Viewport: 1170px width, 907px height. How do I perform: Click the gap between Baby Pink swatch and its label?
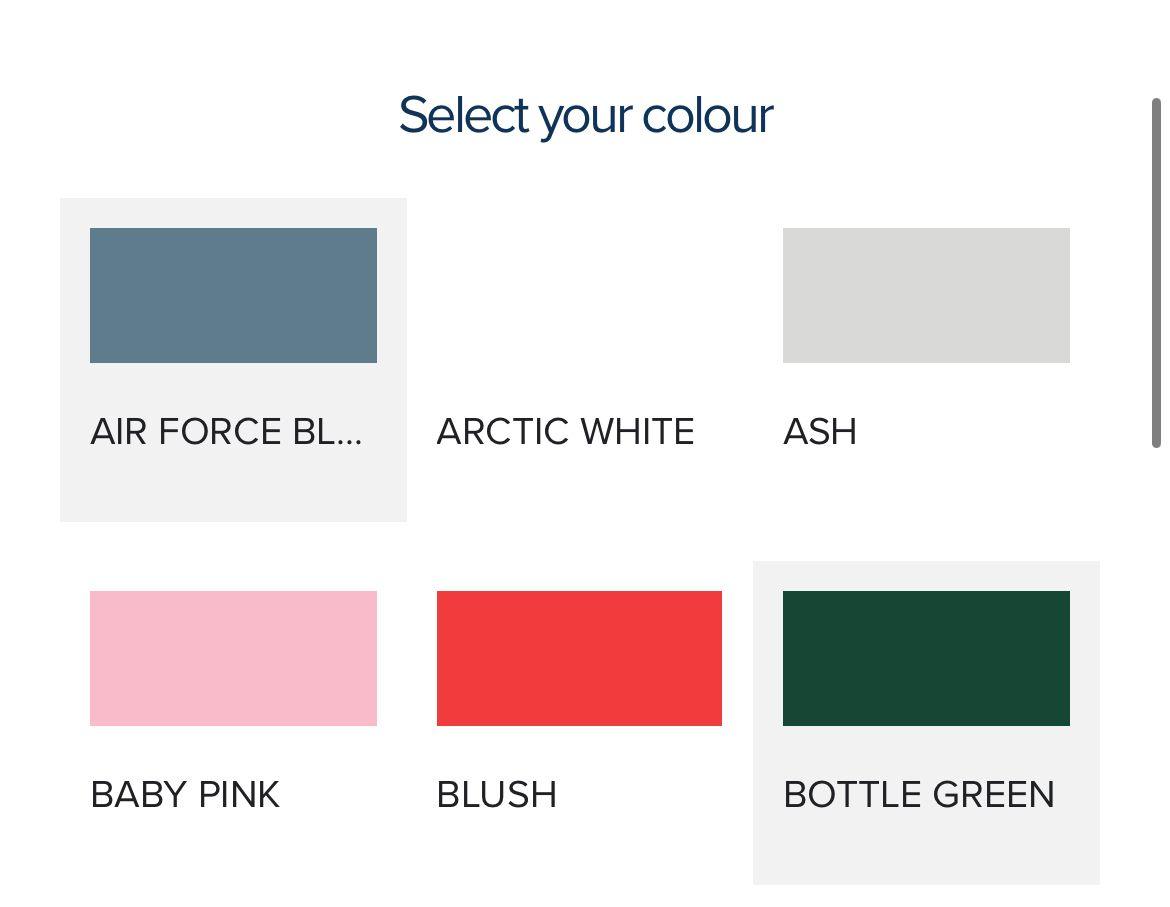click(233, 750)
